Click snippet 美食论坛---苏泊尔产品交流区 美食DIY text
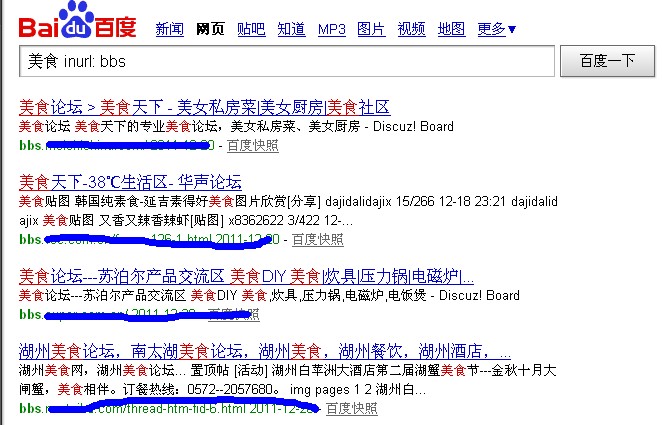Screen dimensions: 662x425 tap(269, 295)
